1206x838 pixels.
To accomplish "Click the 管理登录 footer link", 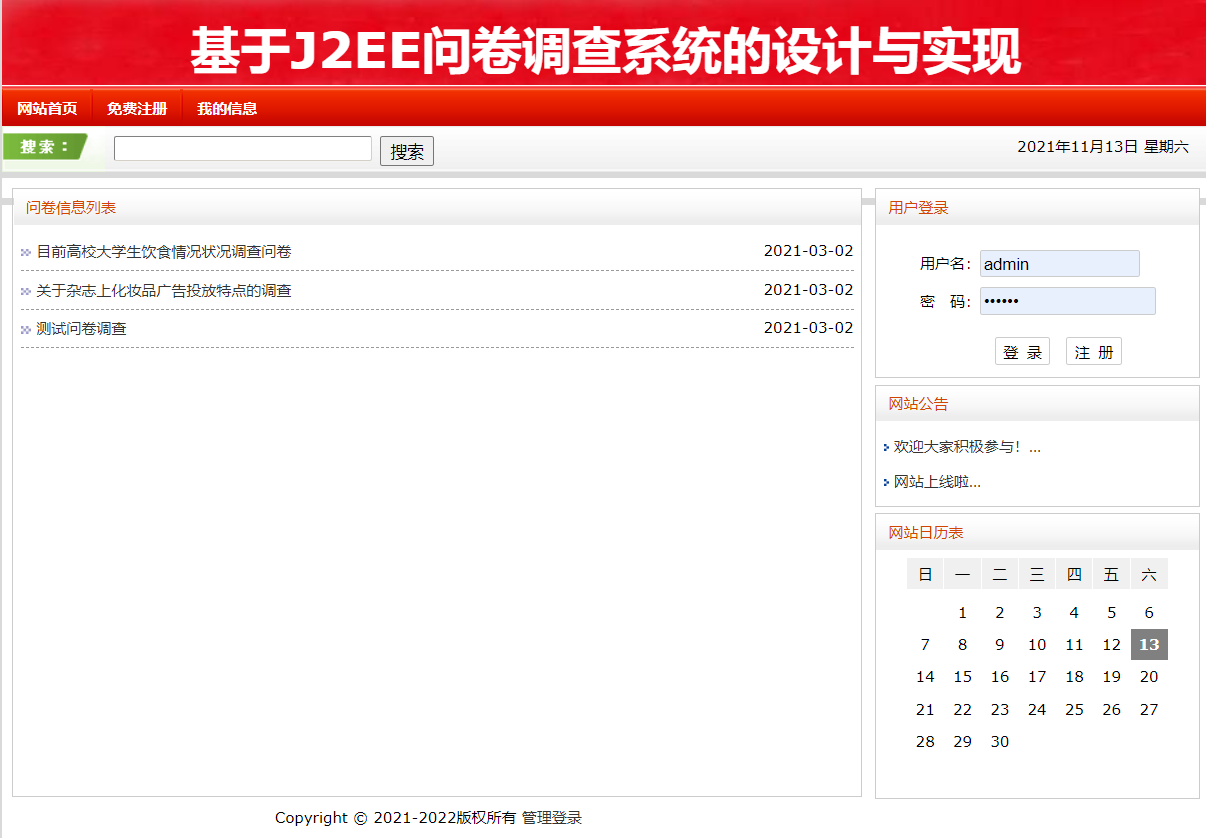I will coord(552,818).
